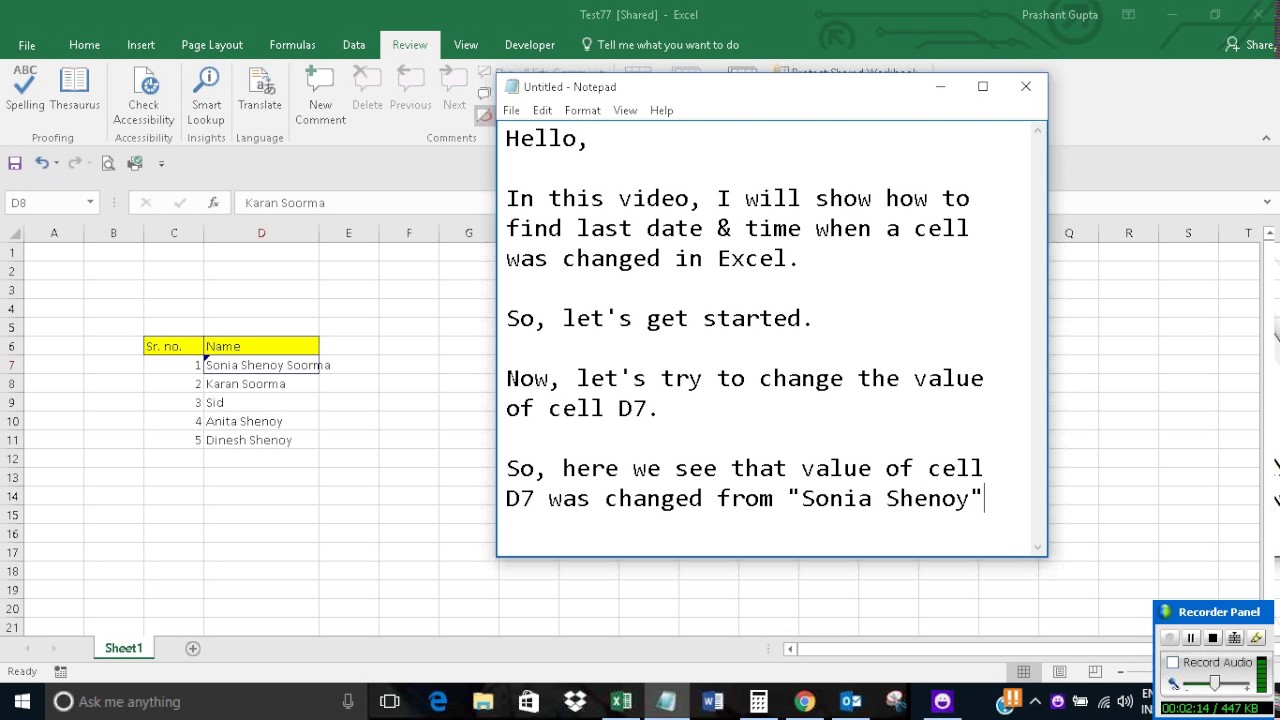Click the macro recording icon in status bar

[61, 672]
